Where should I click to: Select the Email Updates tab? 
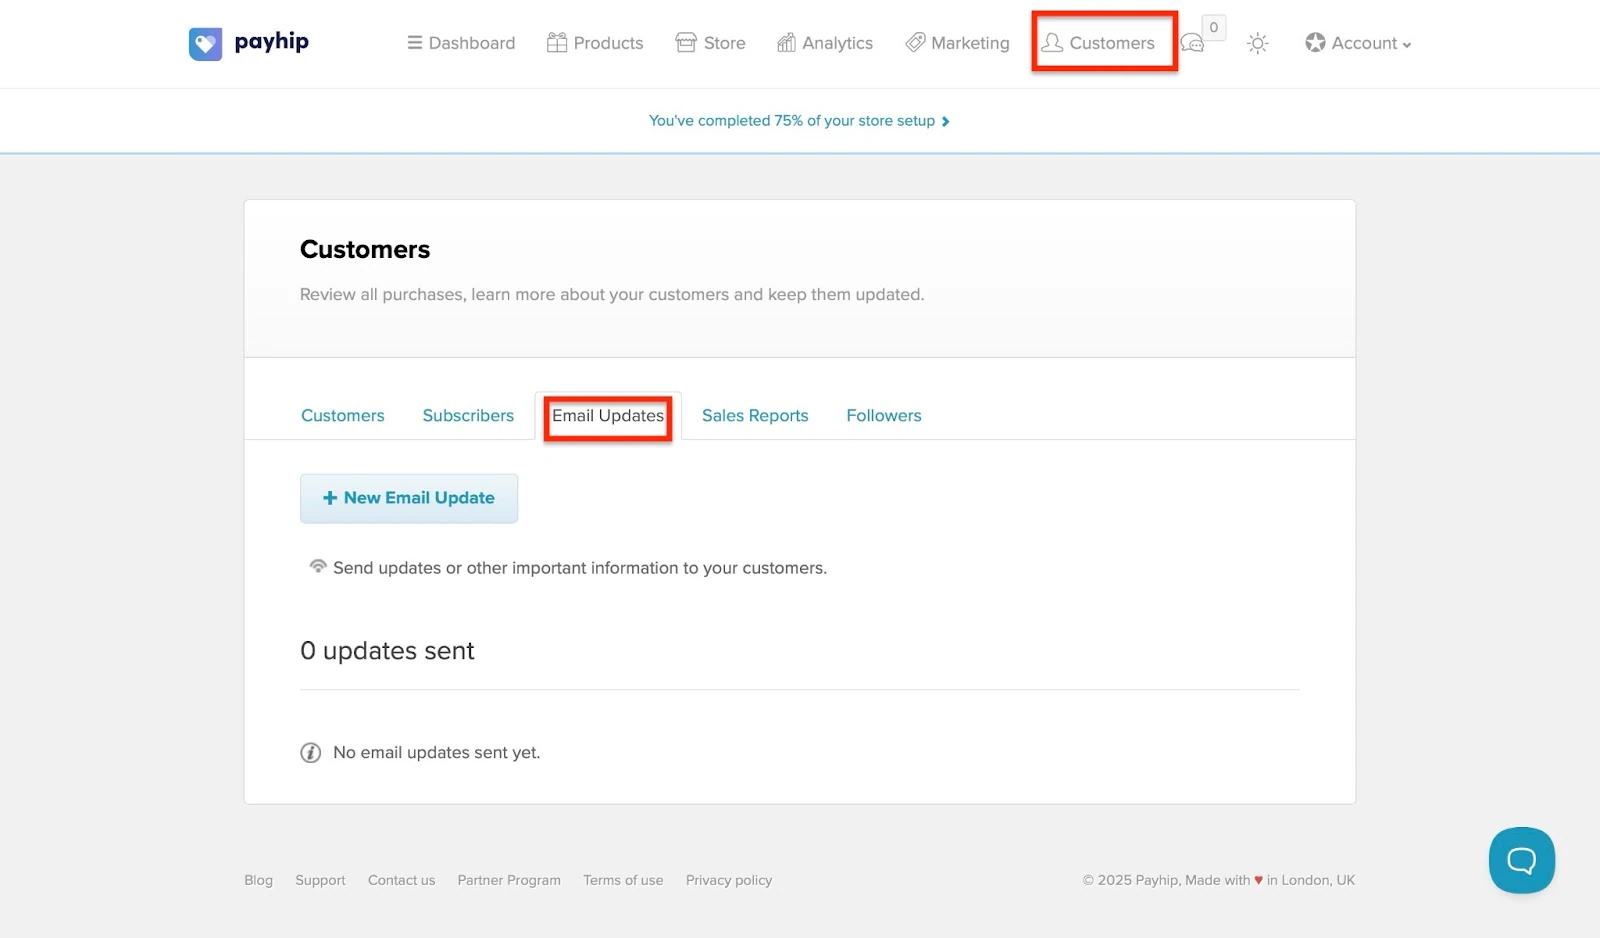[608, 415]
